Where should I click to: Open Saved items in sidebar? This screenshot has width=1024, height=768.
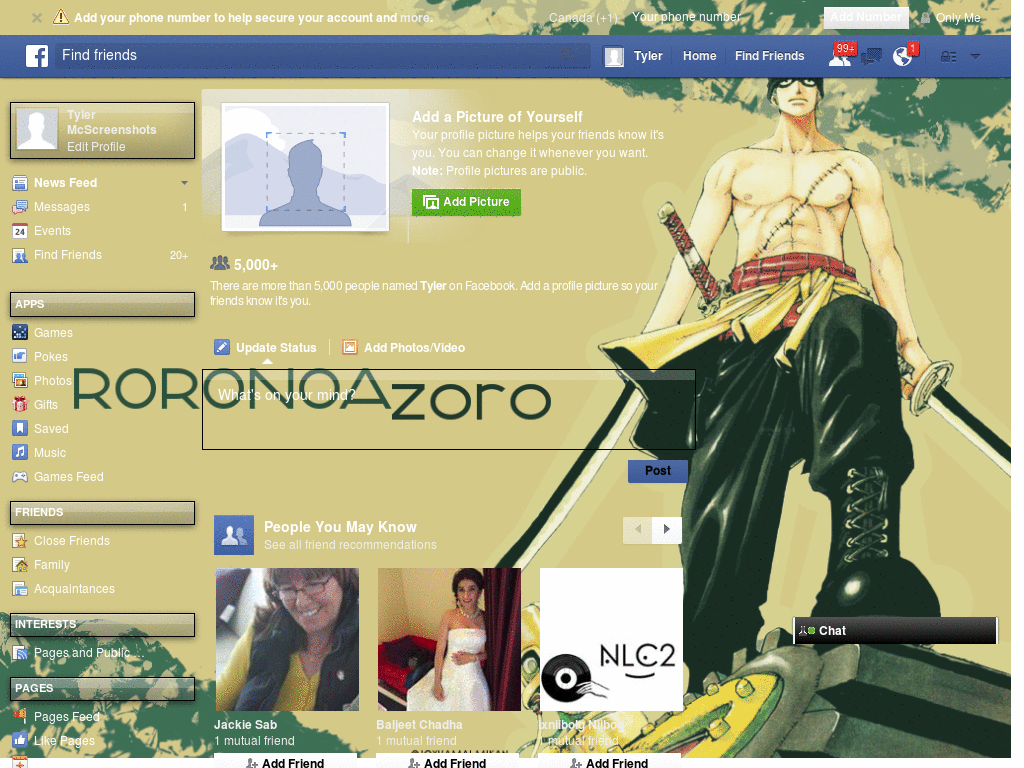coord(50,429)
